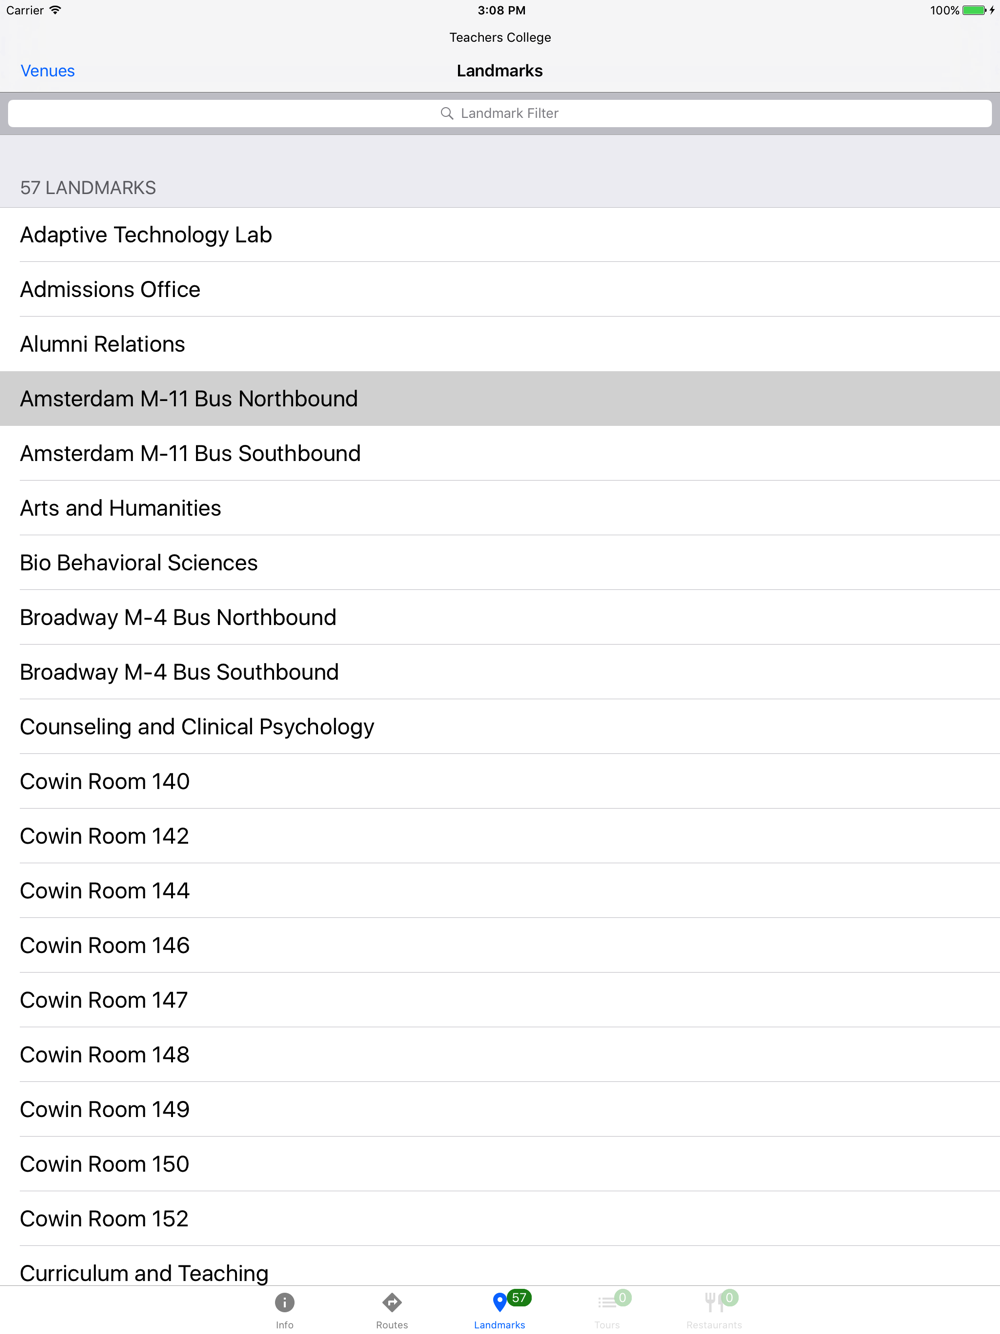Tap Broadway M-4 Bus Northbound
Viewport: 1000px width, 1334px height.
click(x=178, y=618)
